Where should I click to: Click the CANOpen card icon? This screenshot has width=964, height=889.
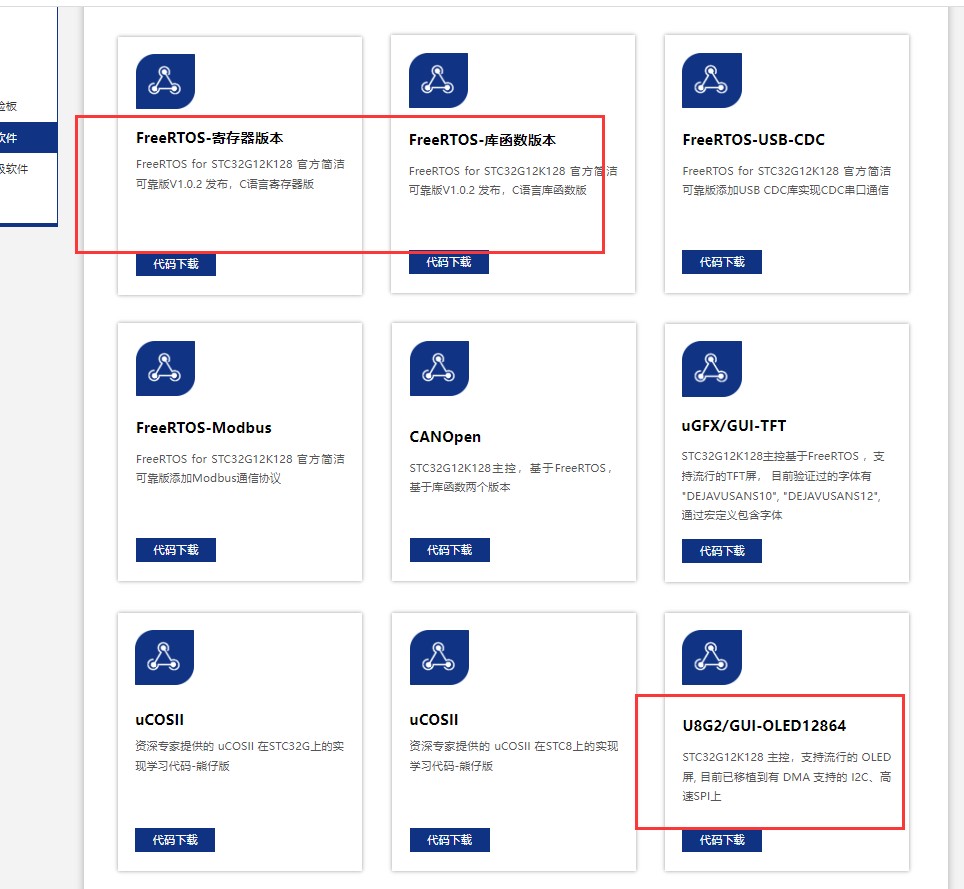point(439,369)
